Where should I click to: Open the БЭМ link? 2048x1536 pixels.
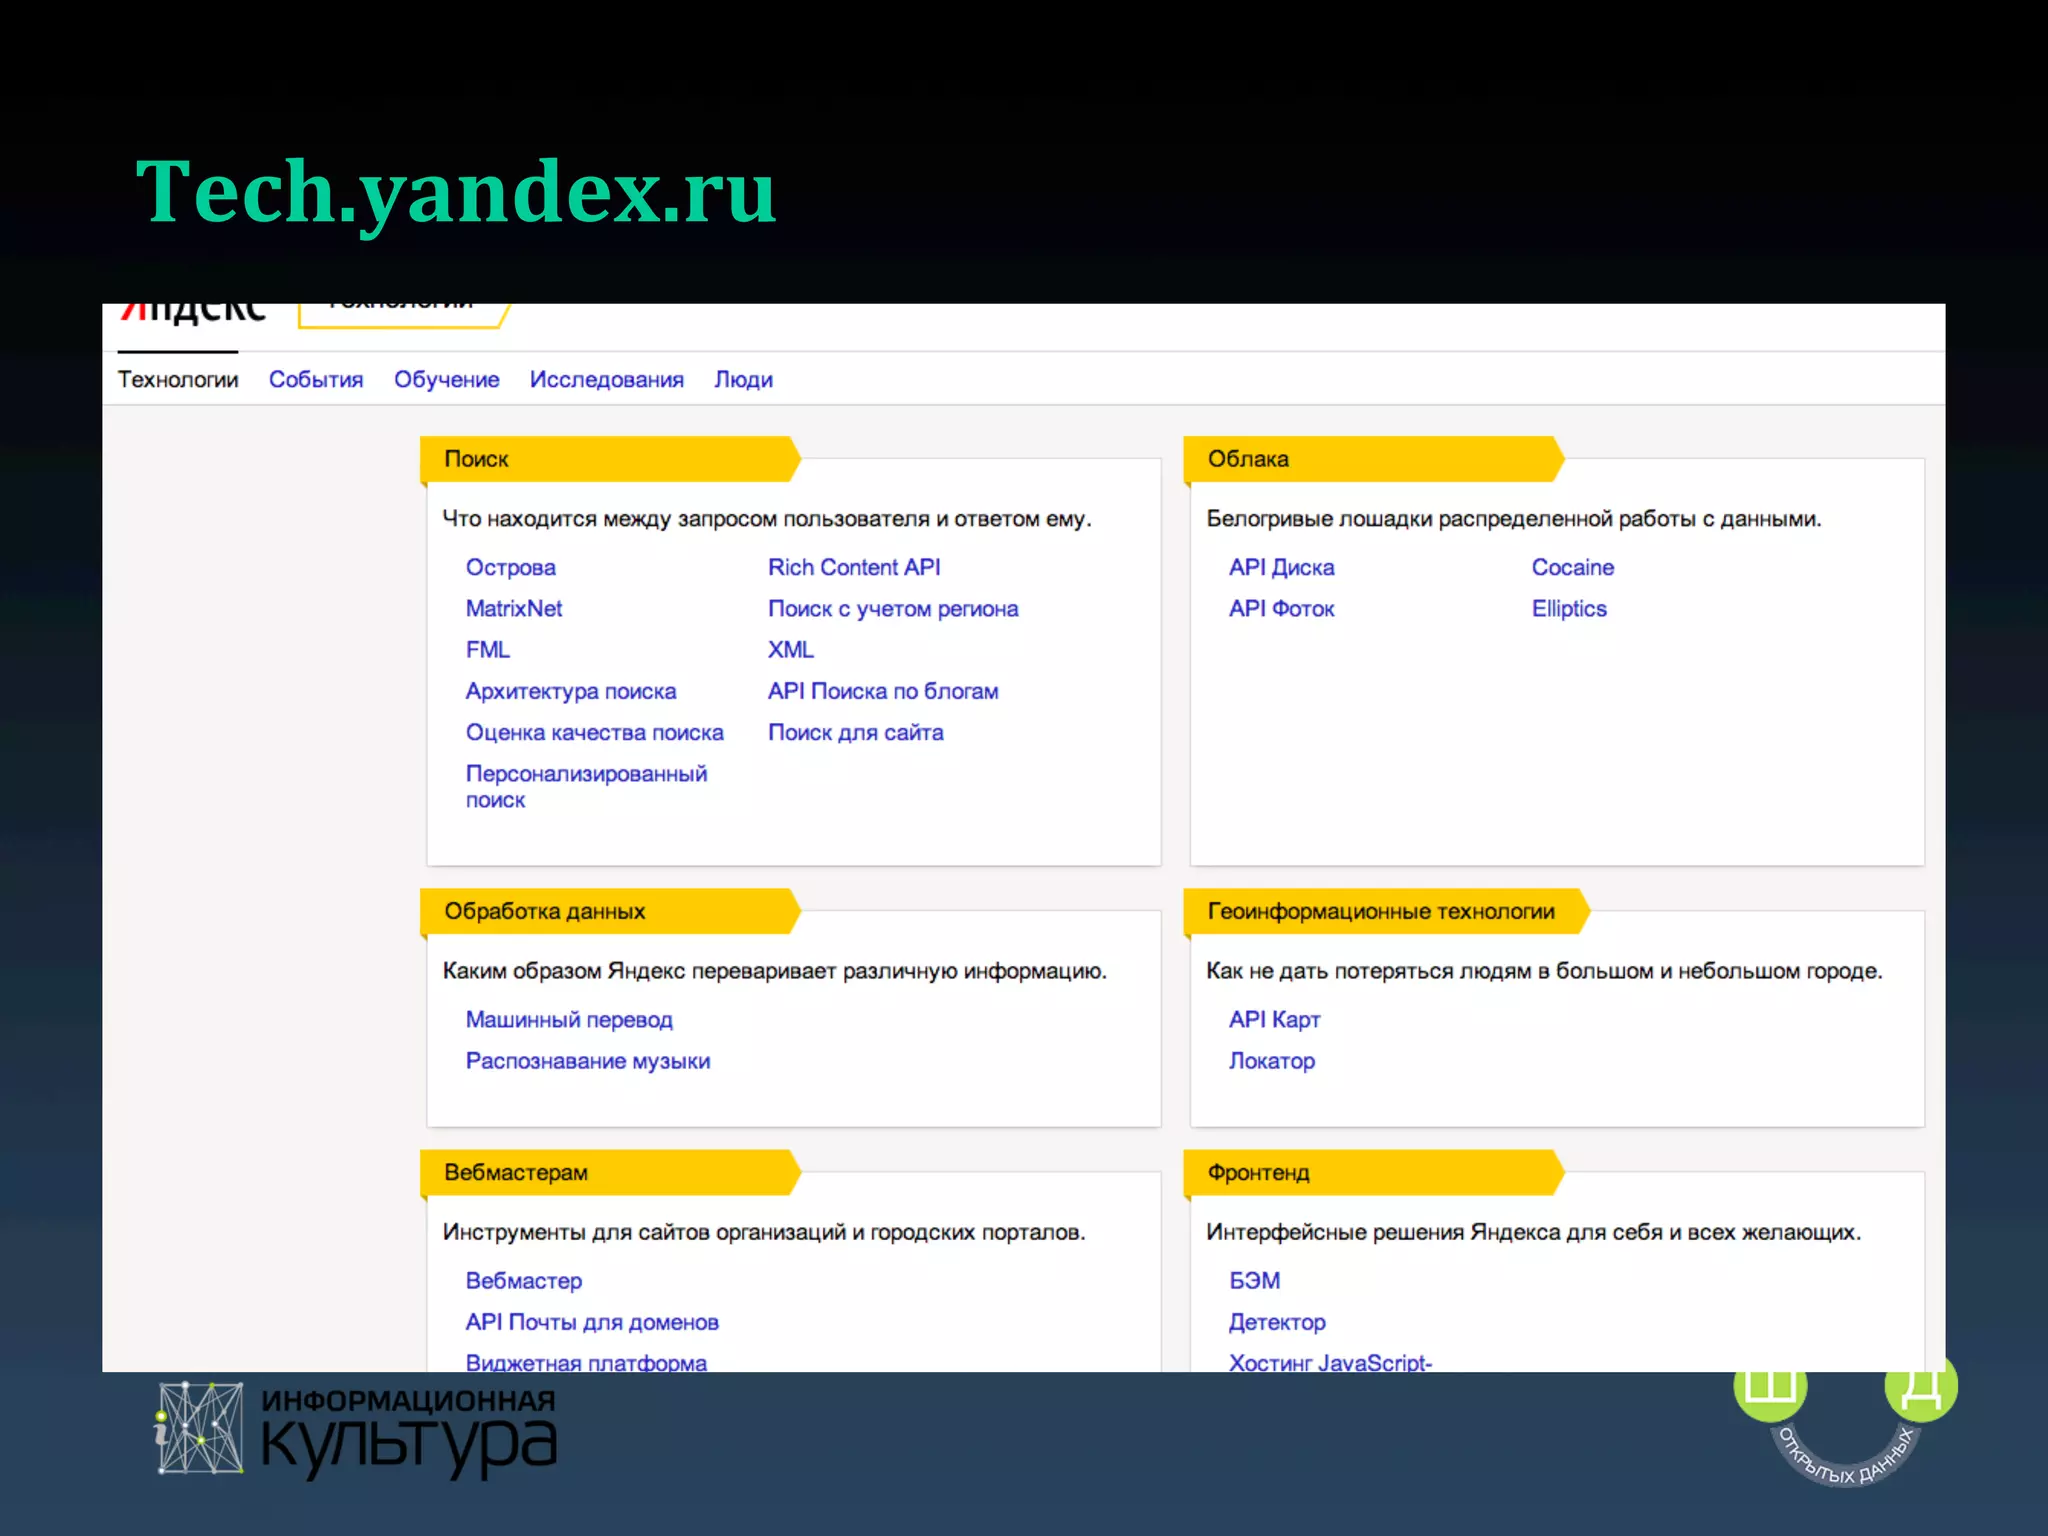click(x=1254, y=1281)
